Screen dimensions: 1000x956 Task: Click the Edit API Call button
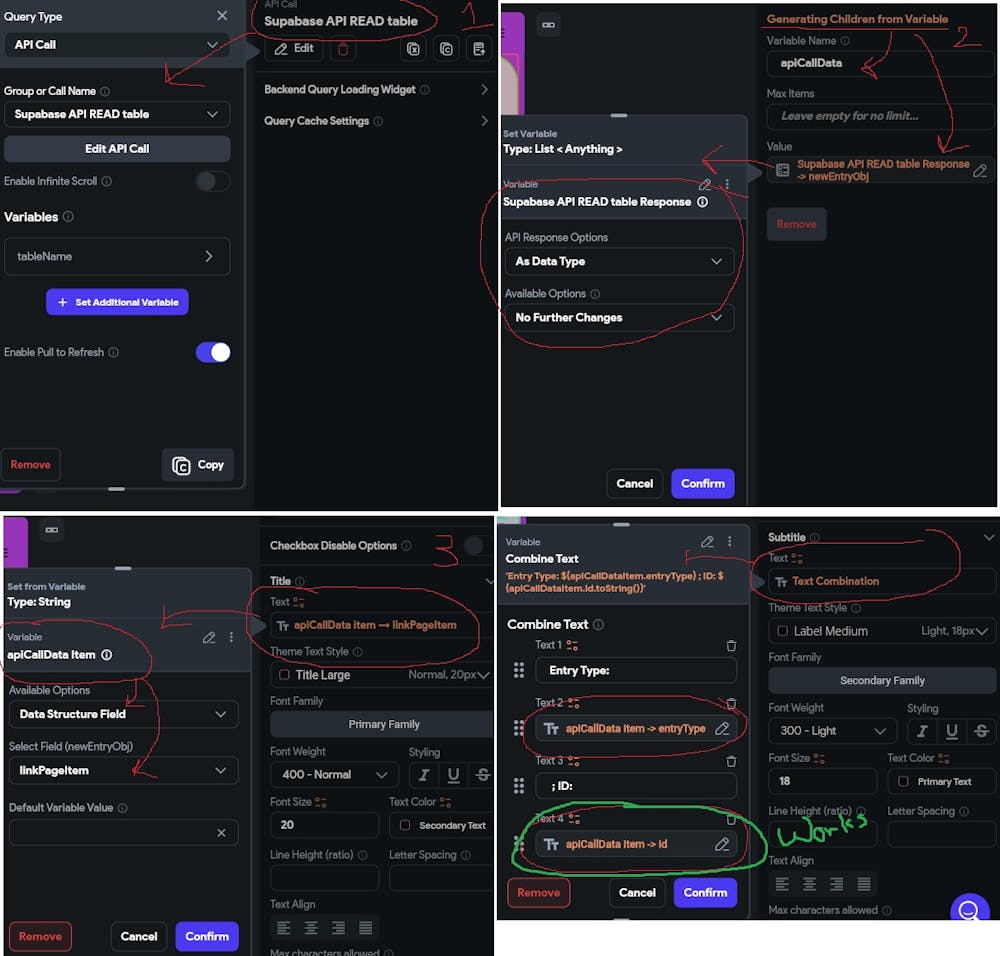[x=117, y=149]
